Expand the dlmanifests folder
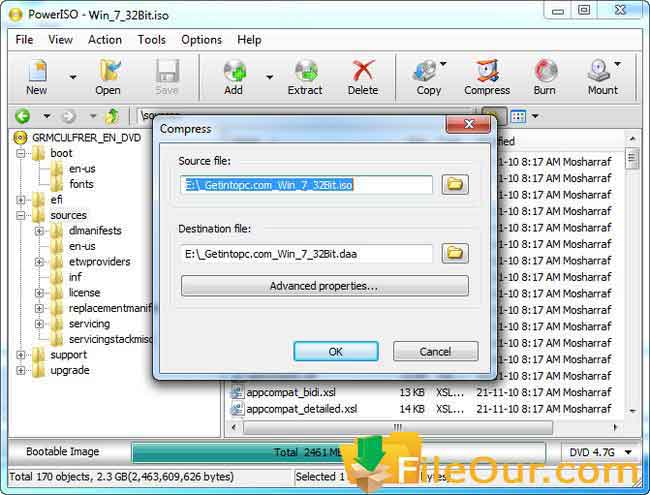The width and height of the screenshot is (650, 495). coord(39,231)
